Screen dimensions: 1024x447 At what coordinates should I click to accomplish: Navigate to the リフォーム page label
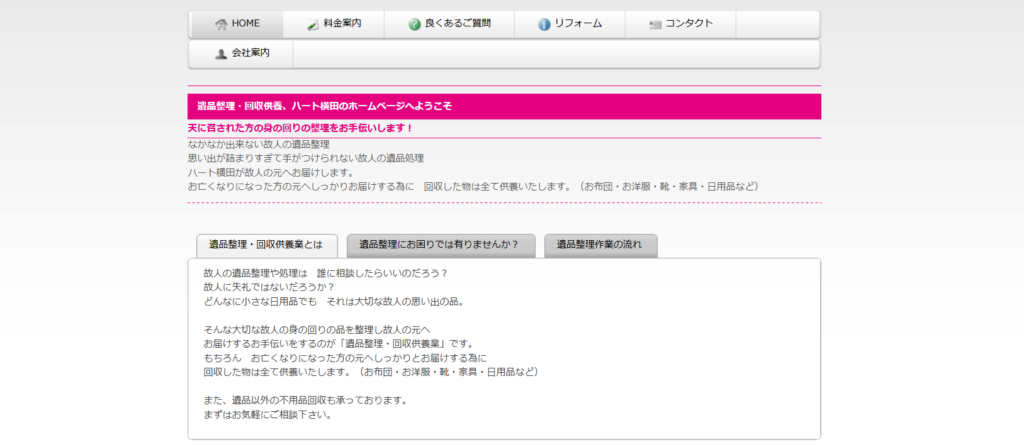pos(578,24)
